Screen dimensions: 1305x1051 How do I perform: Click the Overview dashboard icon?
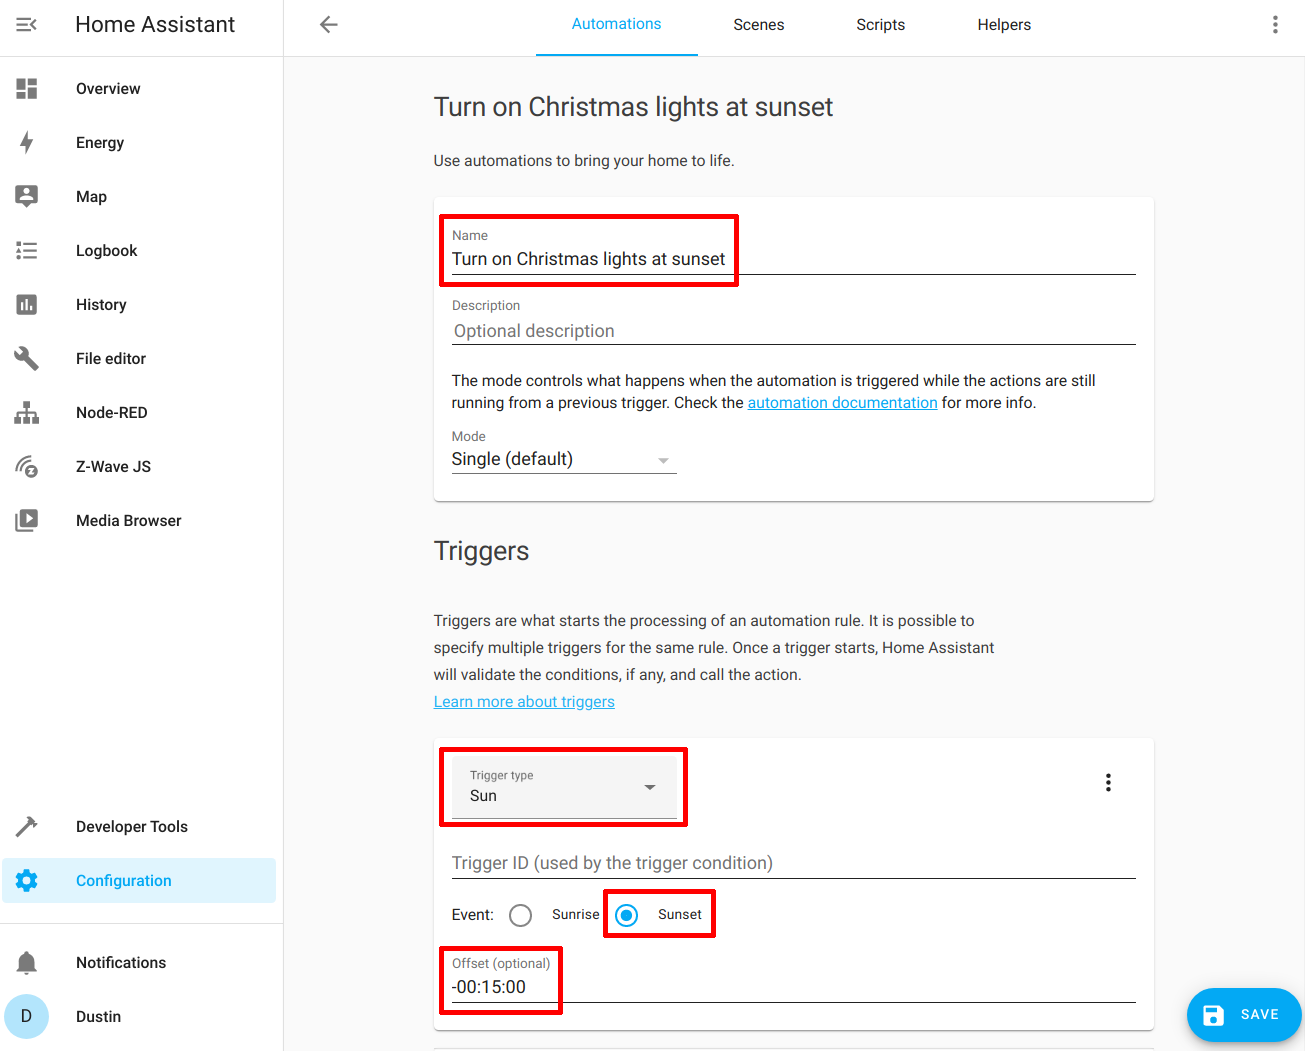point(27,89)
